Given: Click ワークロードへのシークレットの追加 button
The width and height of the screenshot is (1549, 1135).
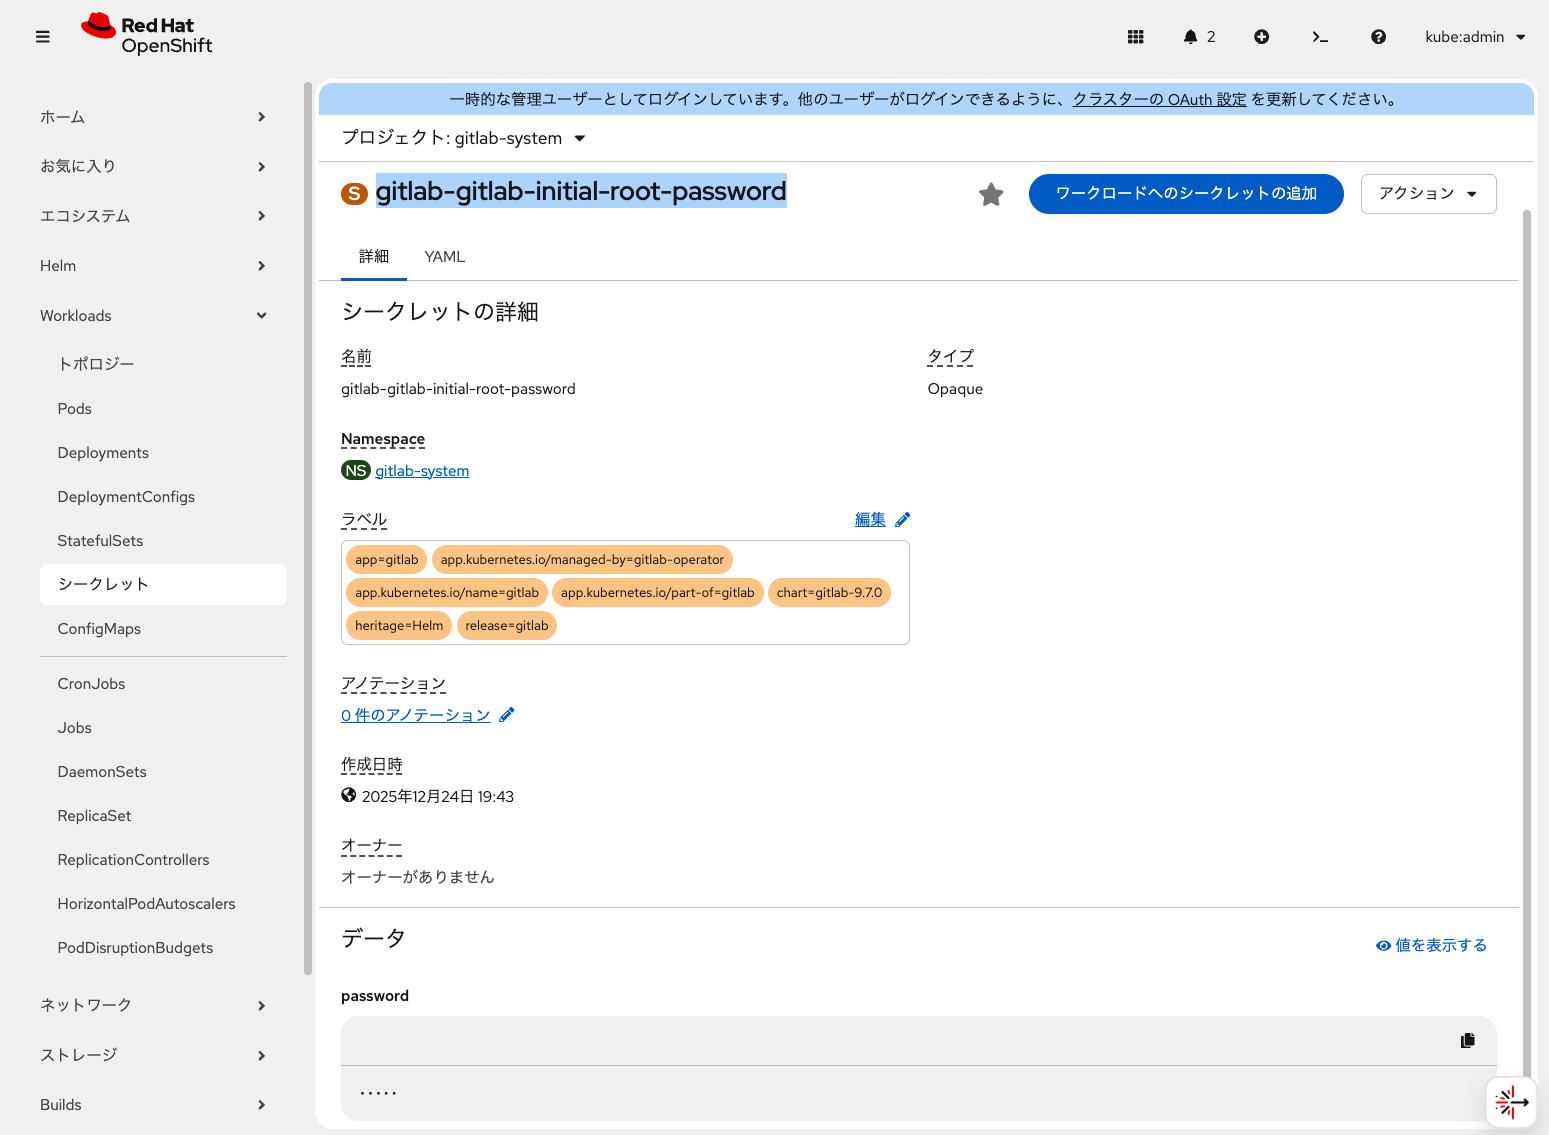Looking at the screenshot, I should tap(1186, 194).
